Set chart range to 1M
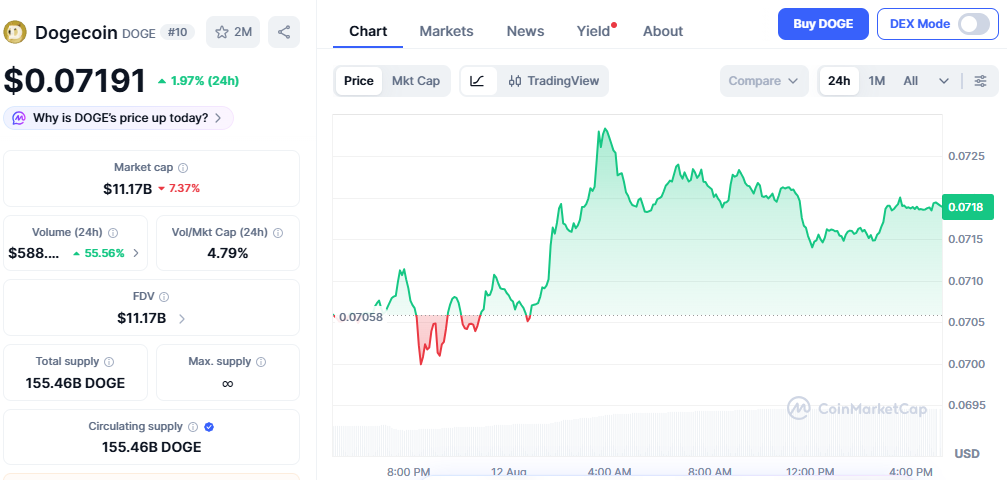The height and width of the screenshot is (480, 1007). point(877,81)
